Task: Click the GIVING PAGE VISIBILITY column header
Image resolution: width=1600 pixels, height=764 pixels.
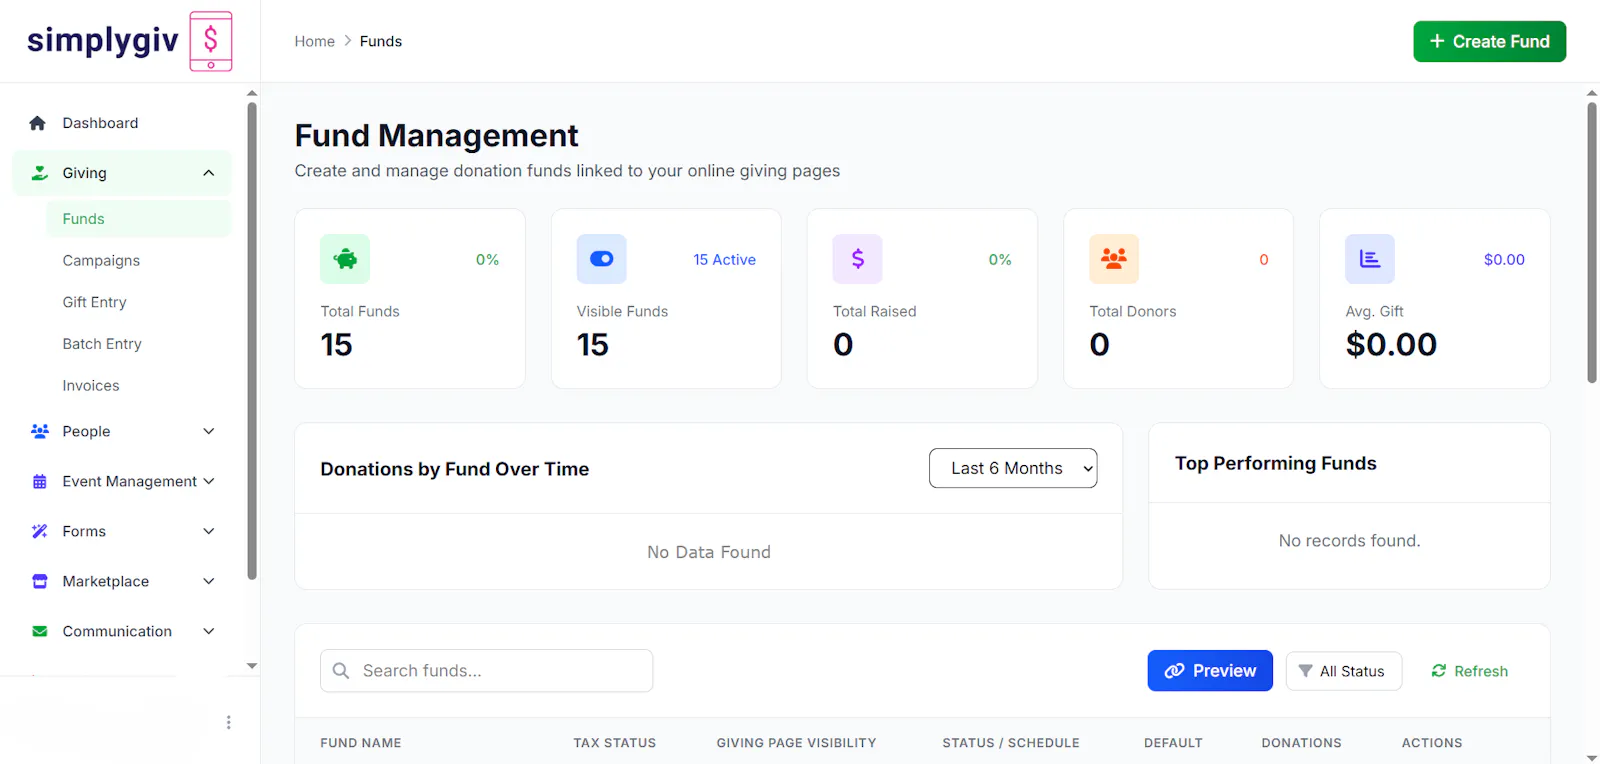Action: (x=796, y=743)
